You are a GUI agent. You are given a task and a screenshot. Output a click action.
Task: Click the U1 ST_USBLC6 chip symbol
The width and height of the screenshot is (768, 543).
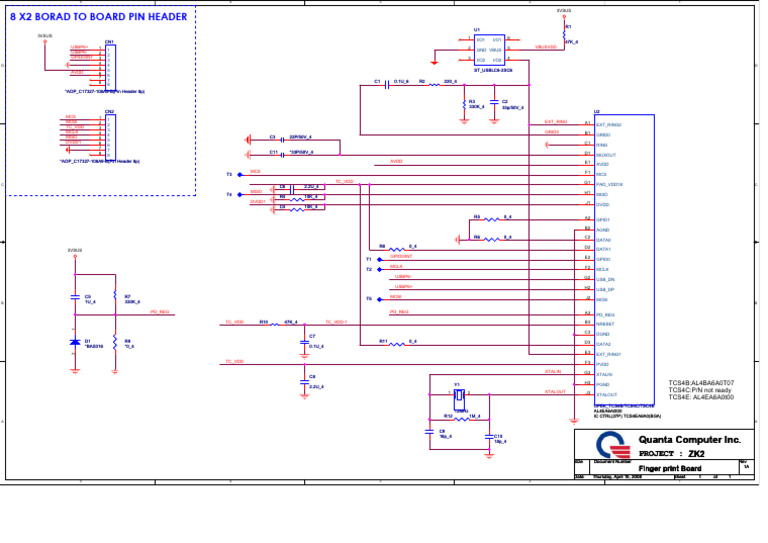point(489,50)
